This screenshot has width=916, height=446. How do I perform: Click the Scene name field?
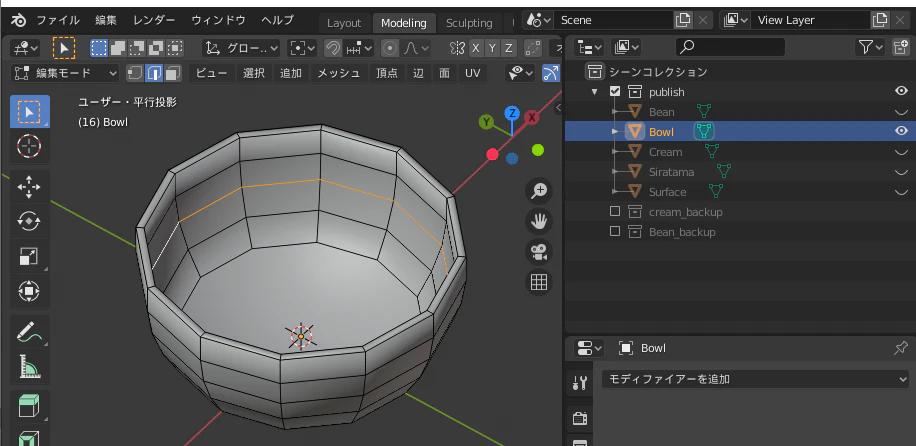613,20
